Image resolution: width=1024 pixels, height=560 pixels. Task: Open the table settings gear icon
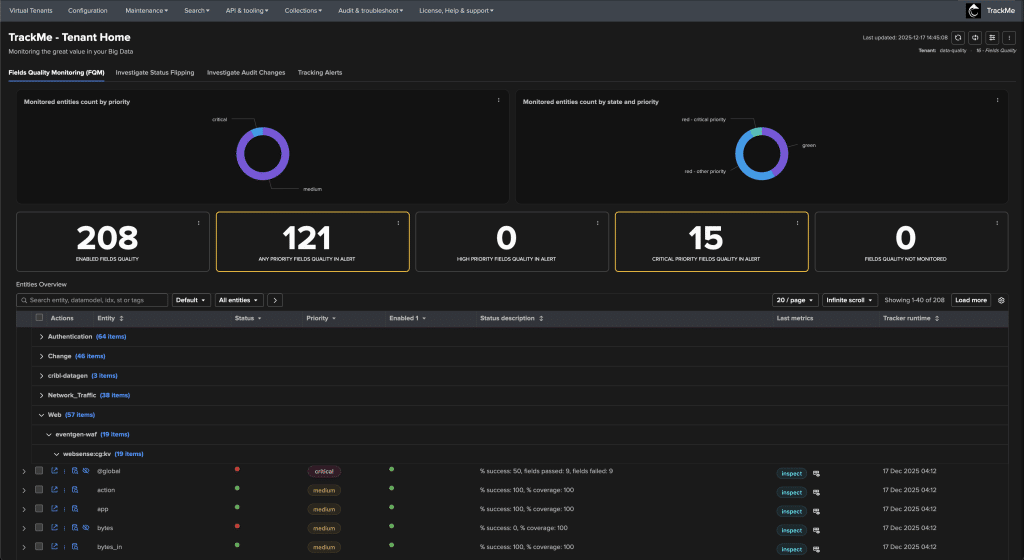[x=1001, y=300]
